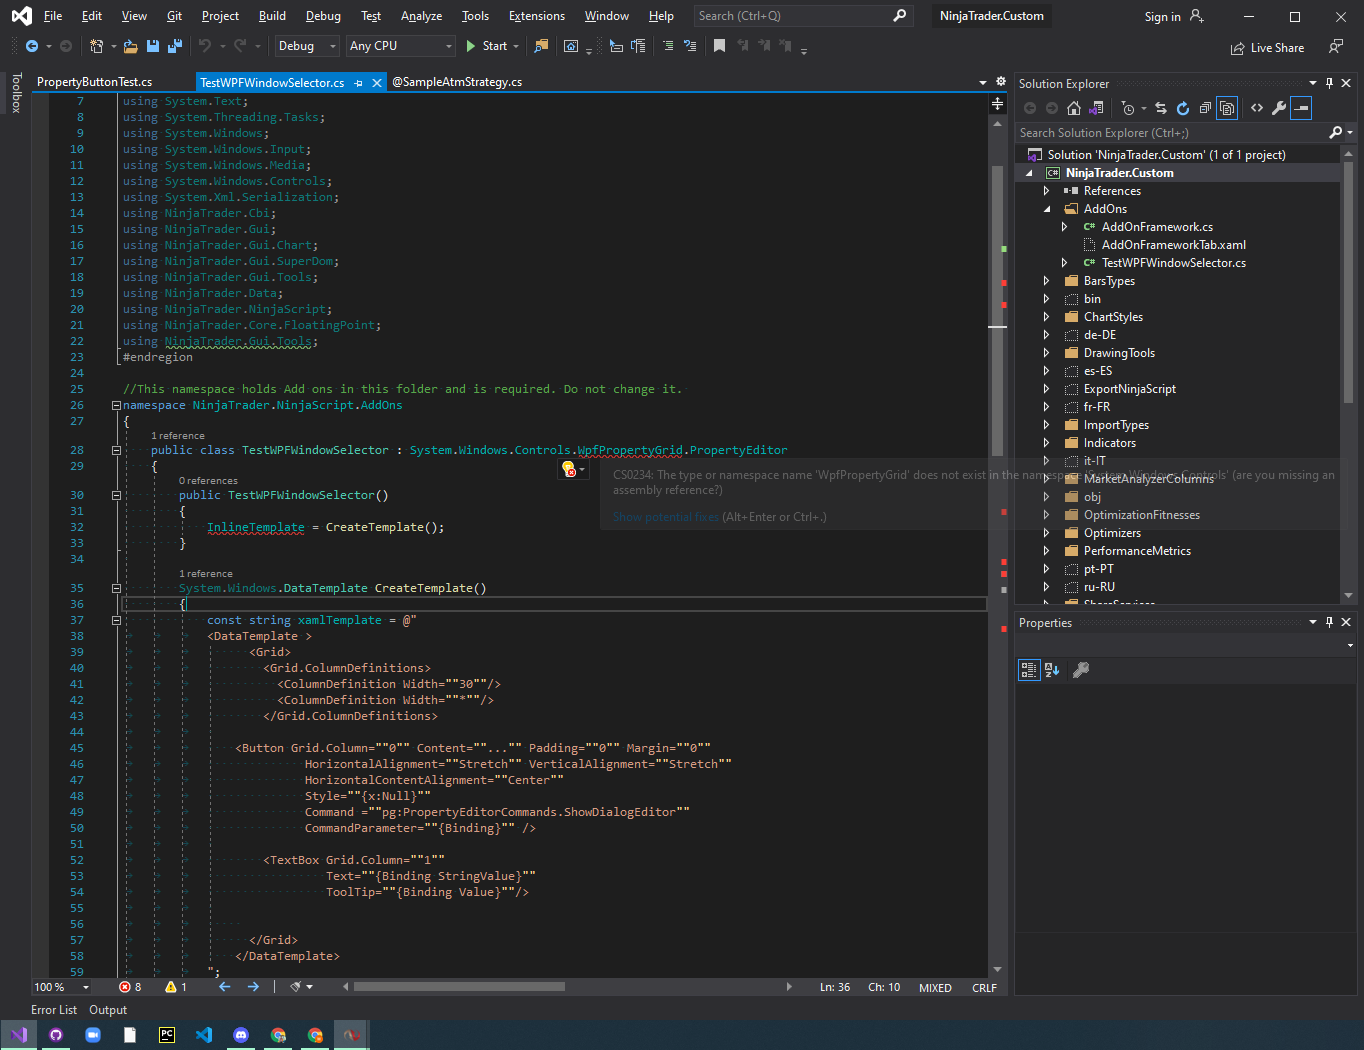Expand the Indicators folder in Solution Explorer
This screenshot has width=1364, height=1050.
click(x=1046, y=443)
